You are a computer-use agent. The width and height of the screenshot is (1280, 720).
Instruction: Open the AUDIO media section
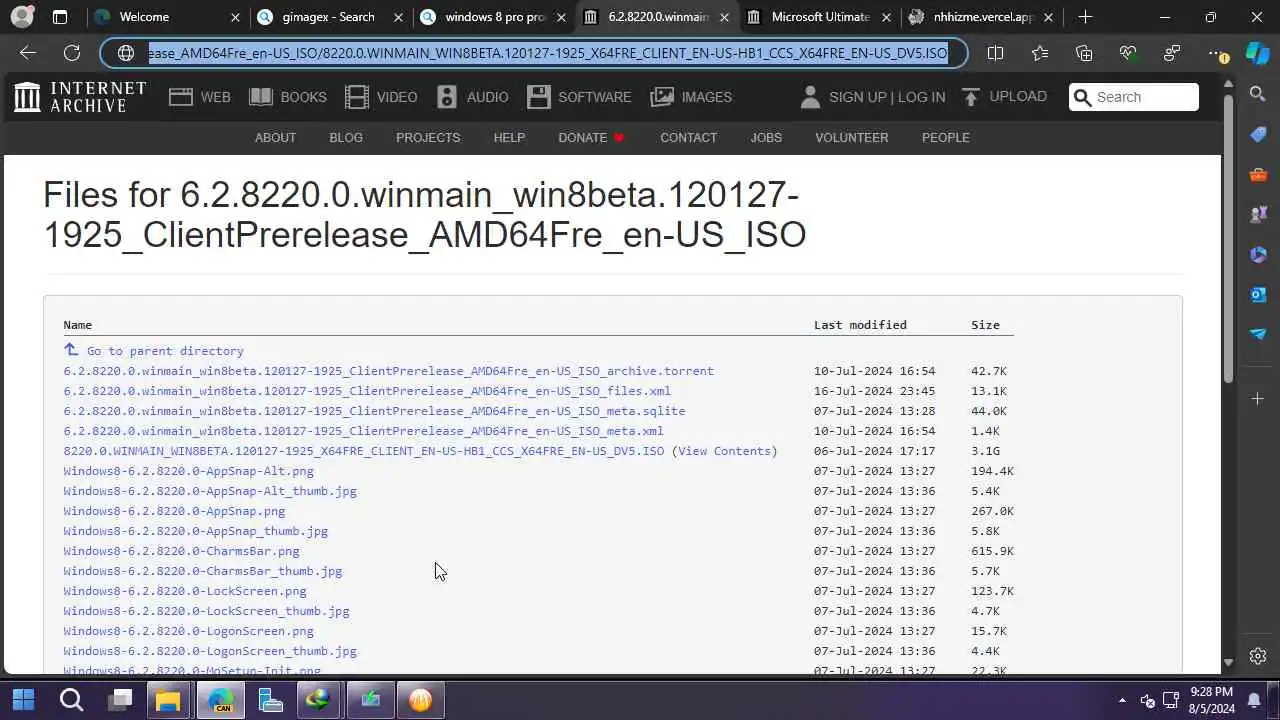(x=472, y=97)
